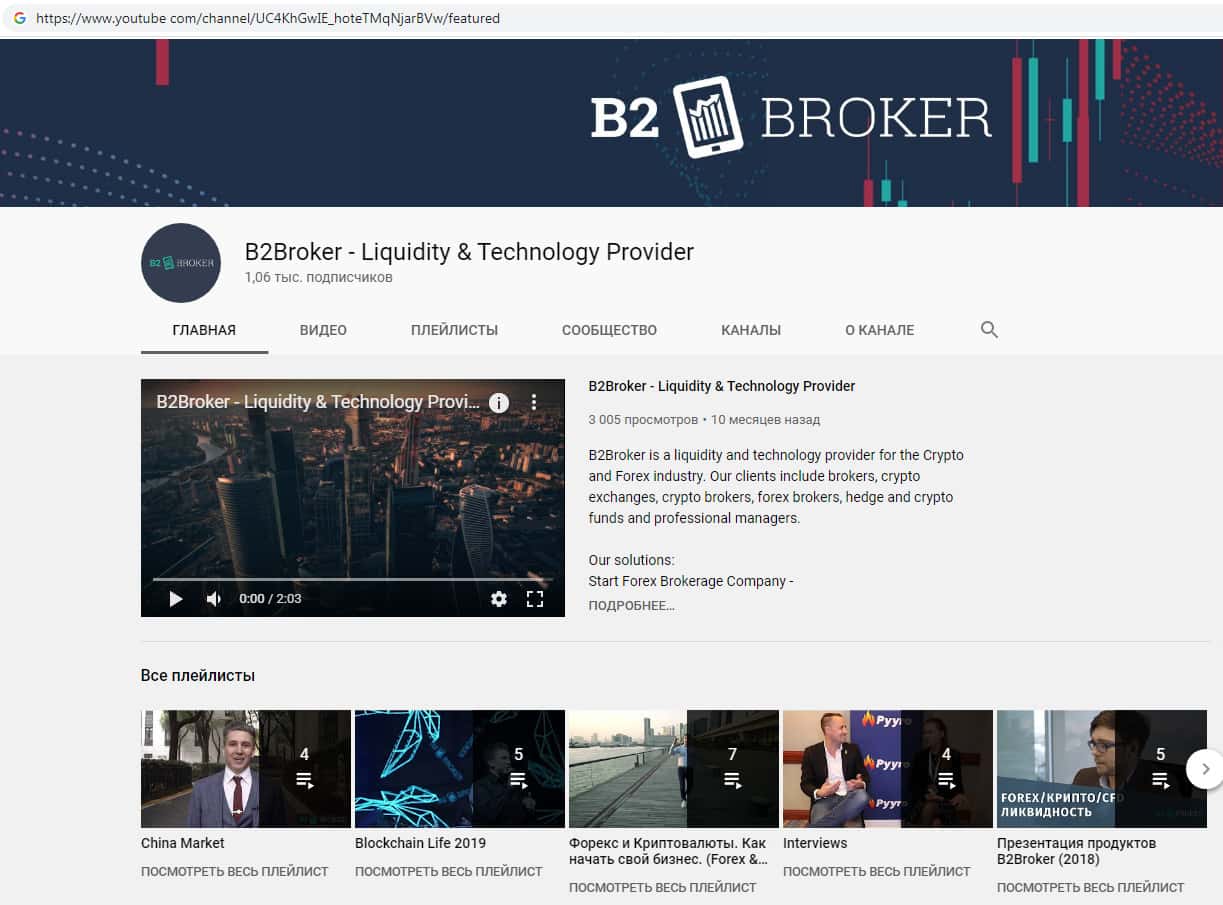Image resolution: width=1223 pixels, height=905 pixels.
Task: Open video settings gear icon
Action: coord(499,599)
